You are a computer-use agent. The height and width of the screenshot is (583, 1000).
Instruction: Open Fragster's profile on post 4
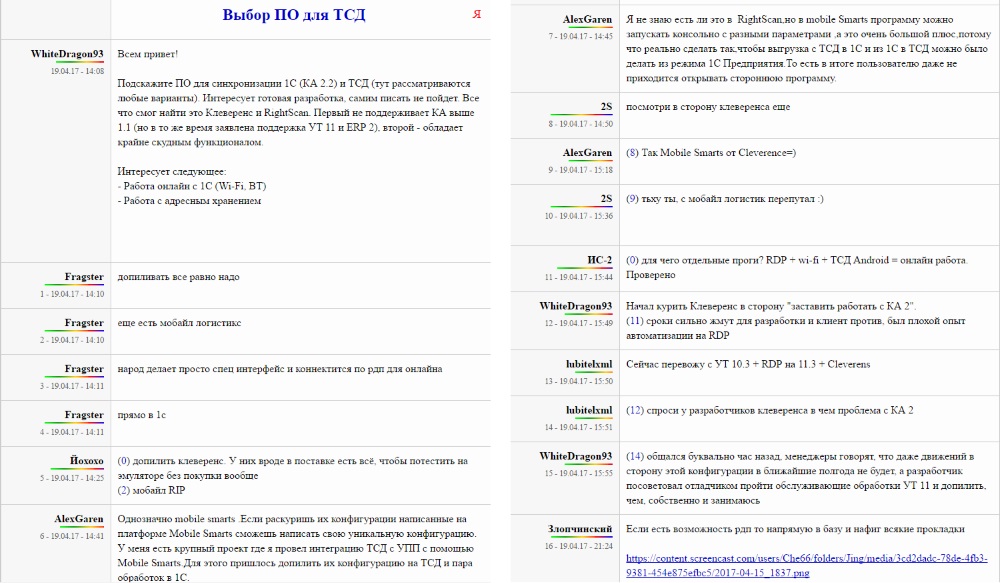pos(84,415)
